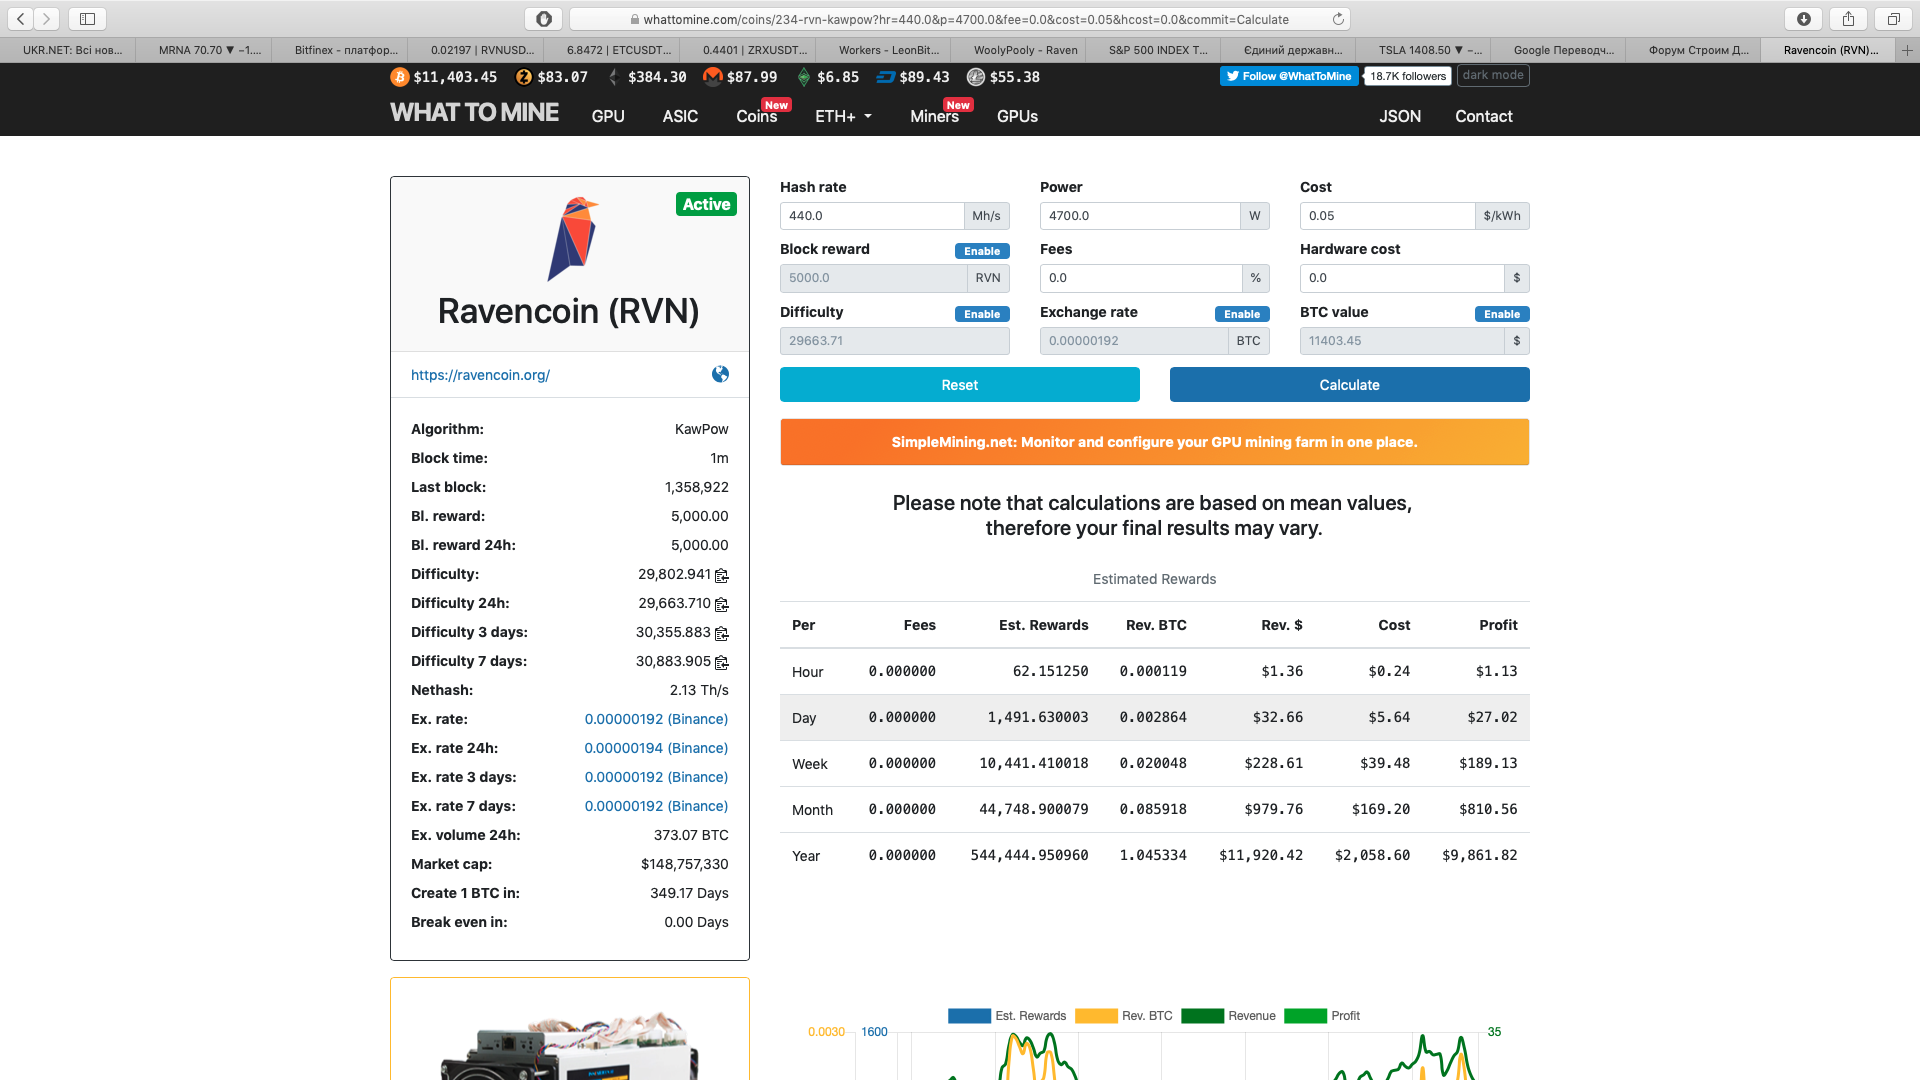
Task: Open the Ex. rate Binance link
Action: click(x=656, y=719)
